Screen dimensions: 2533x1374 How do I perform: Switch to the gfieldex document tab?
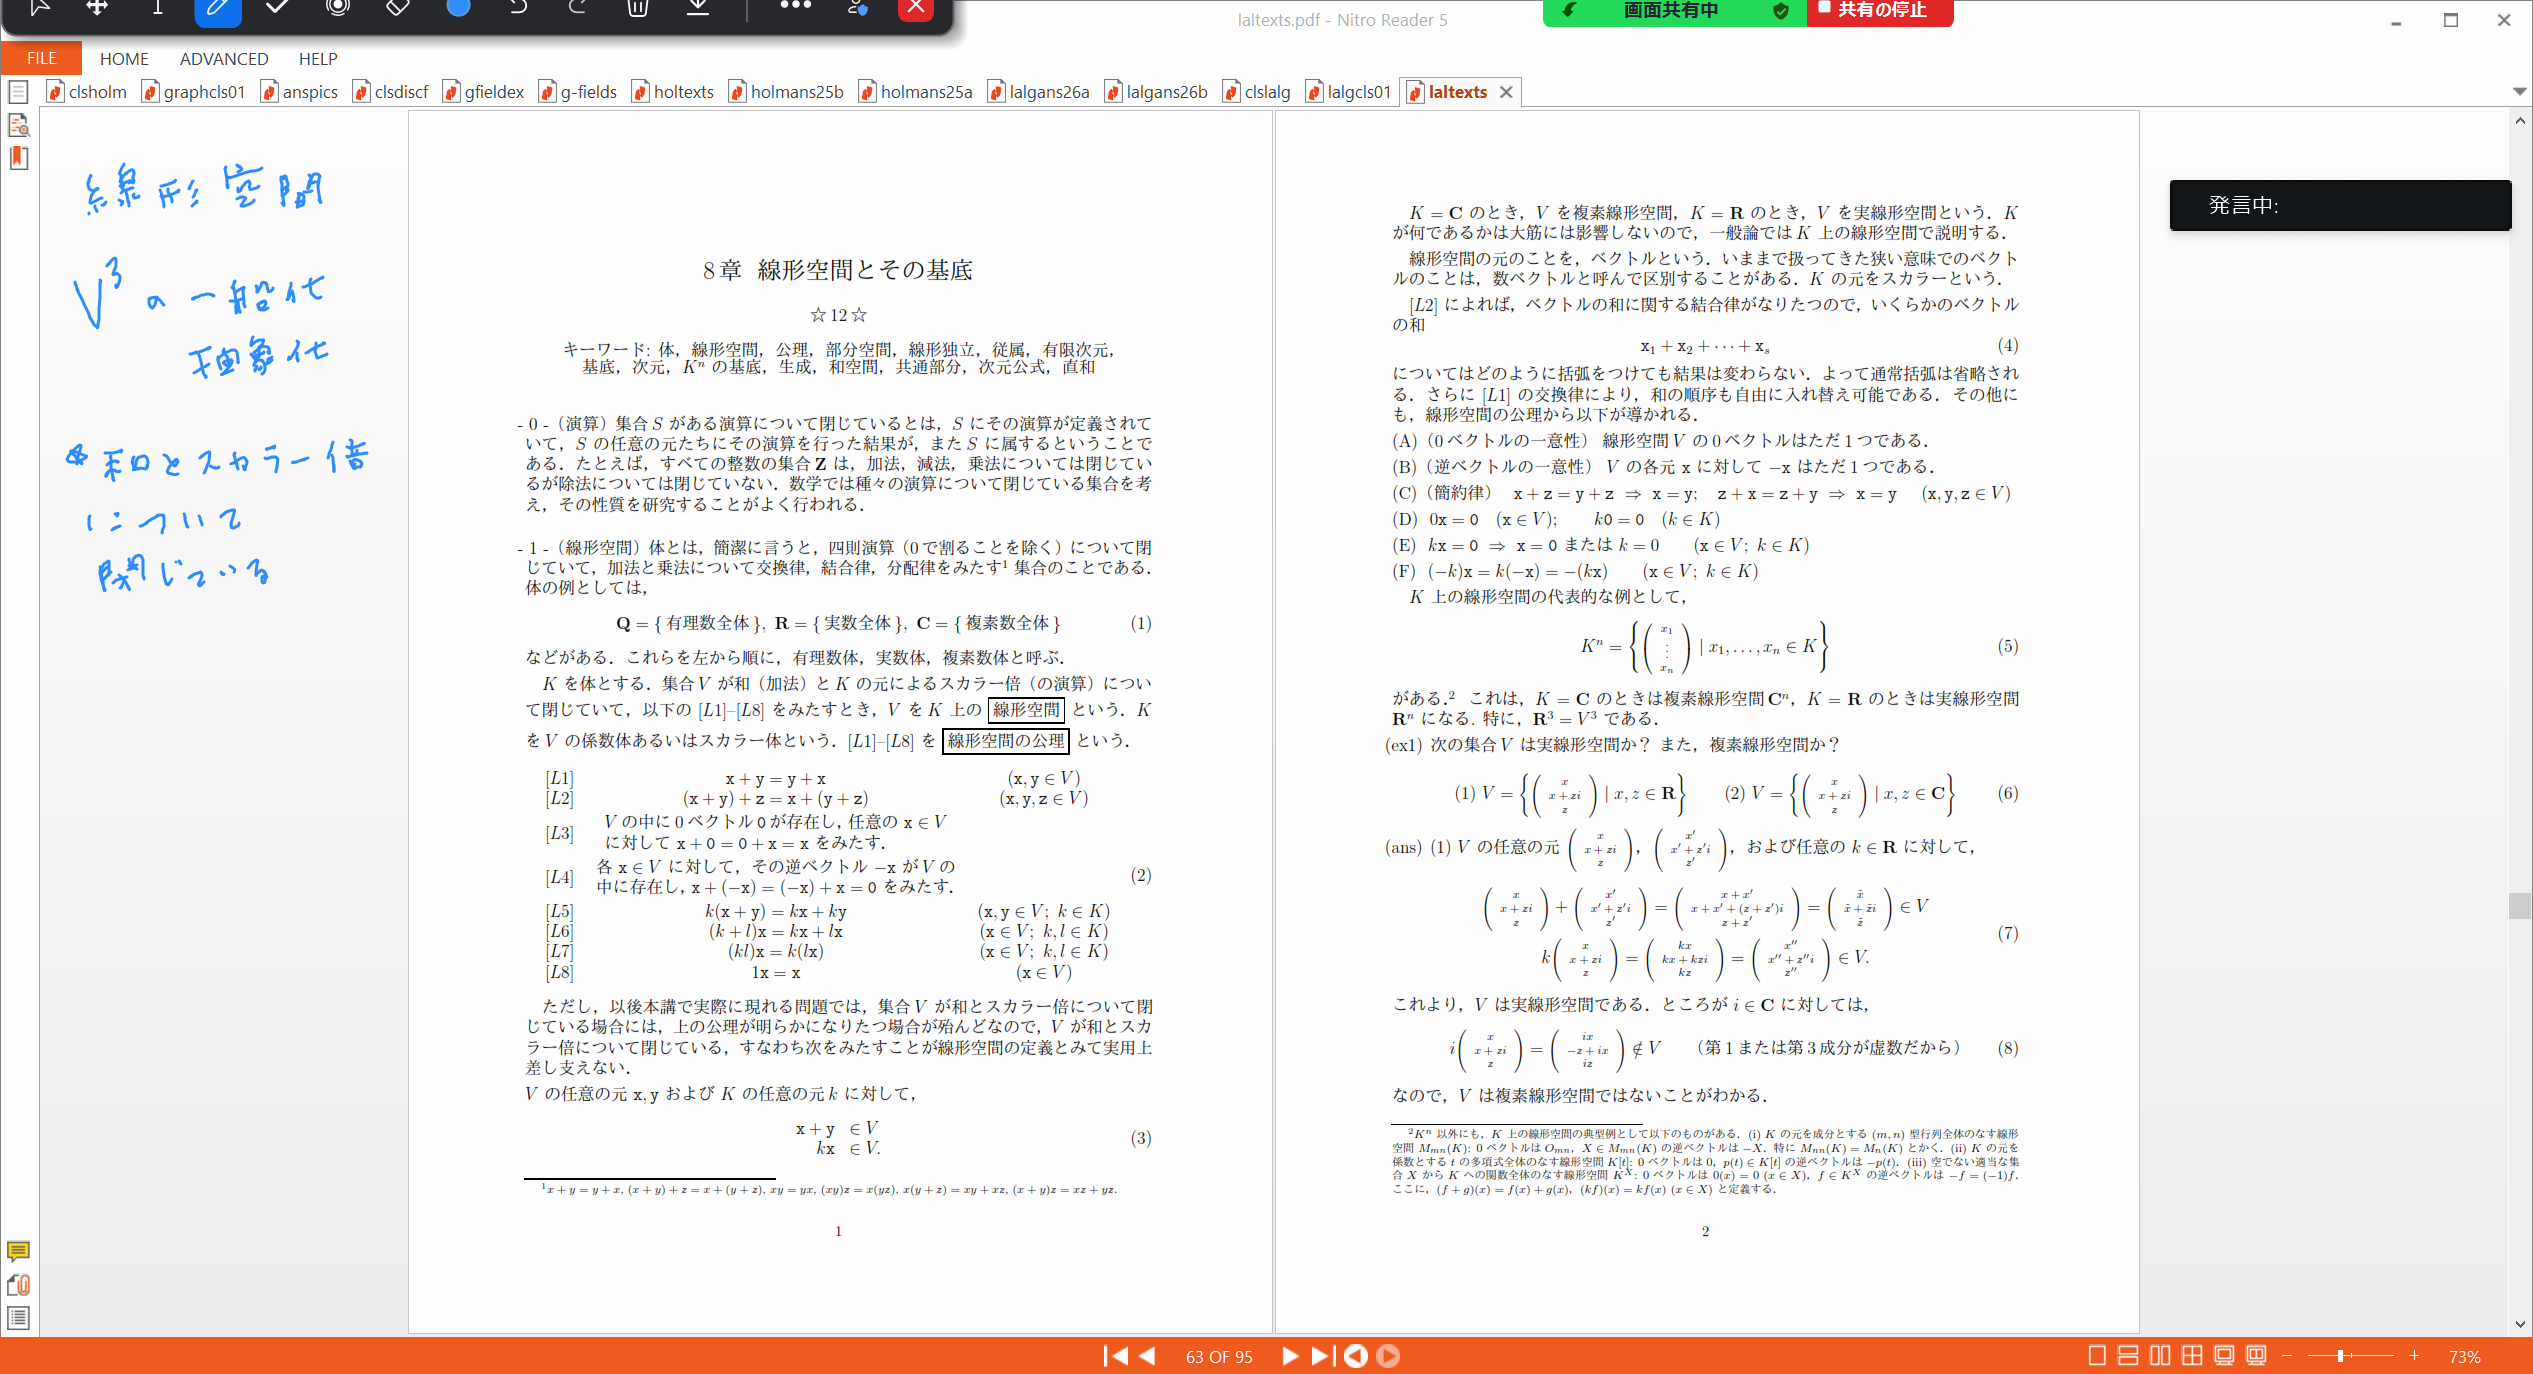(x=484, y=92)
